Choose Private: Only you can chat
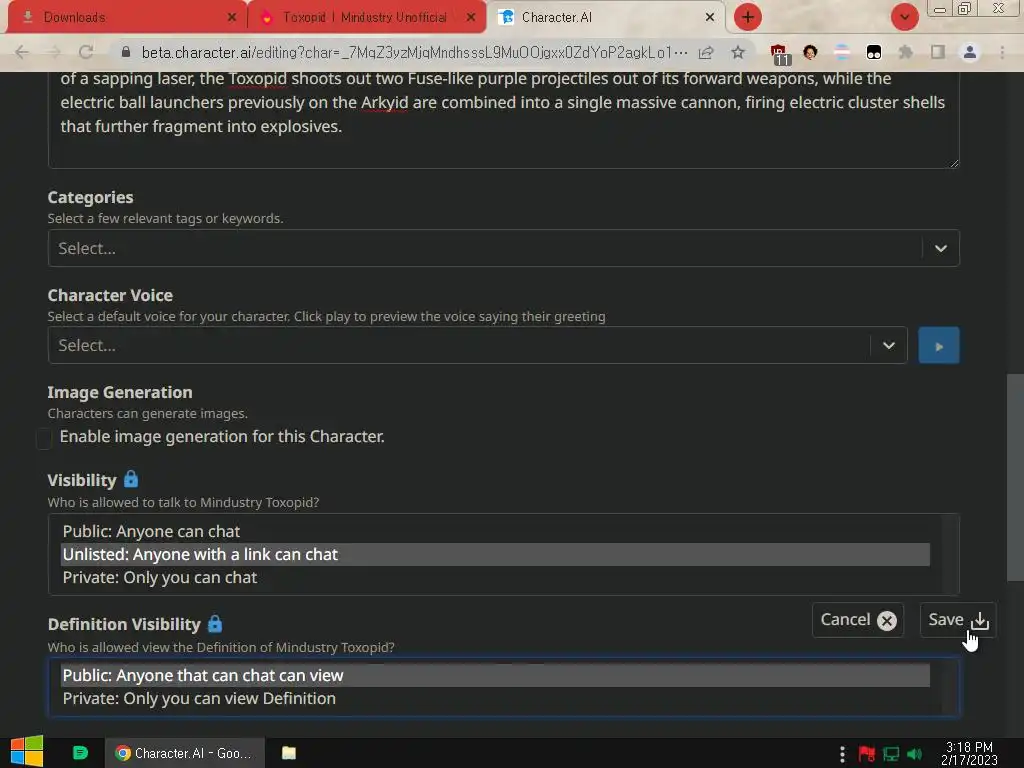The image size is (1024, 768). pyautogui.click(x=496, y=578)
